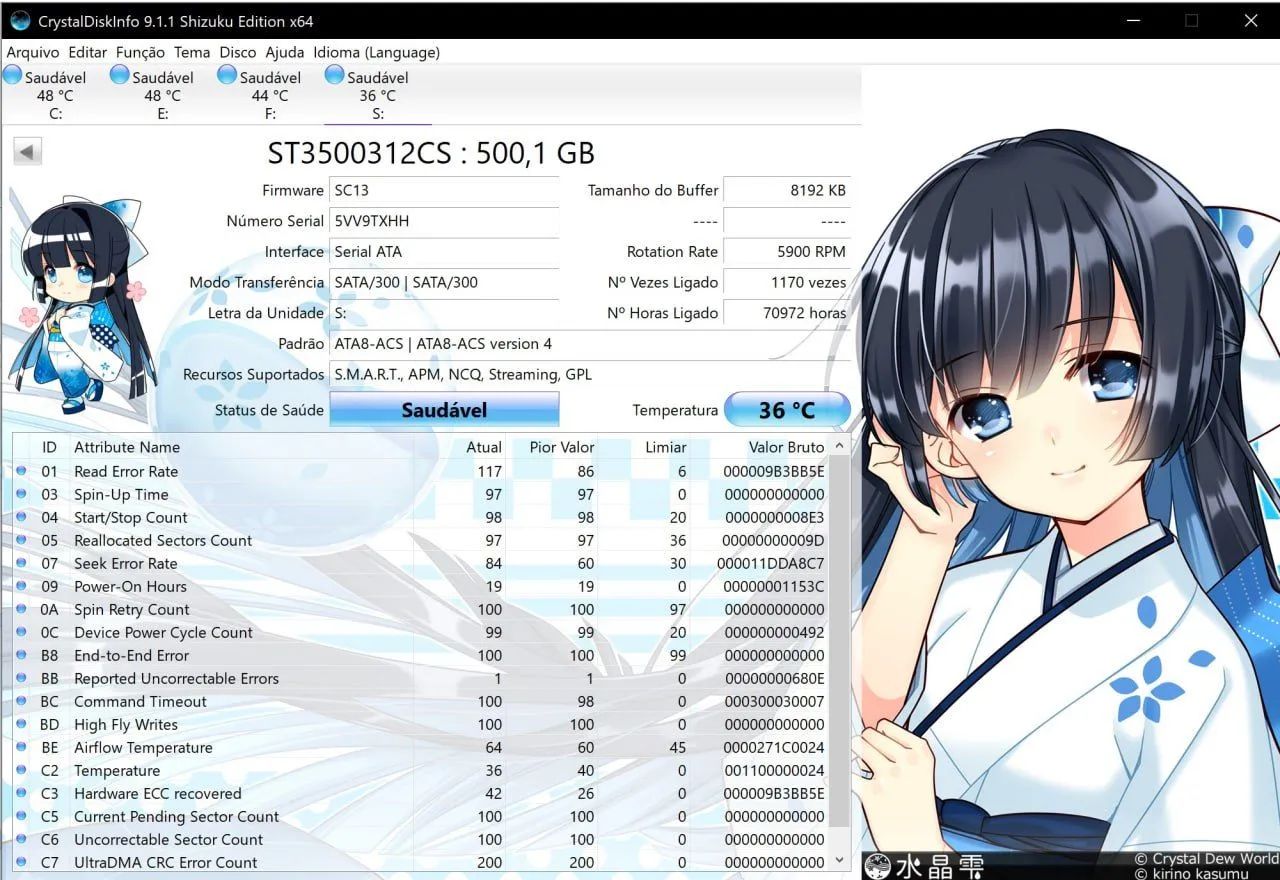Open the Arquivo menu

(x=33, y=52)
